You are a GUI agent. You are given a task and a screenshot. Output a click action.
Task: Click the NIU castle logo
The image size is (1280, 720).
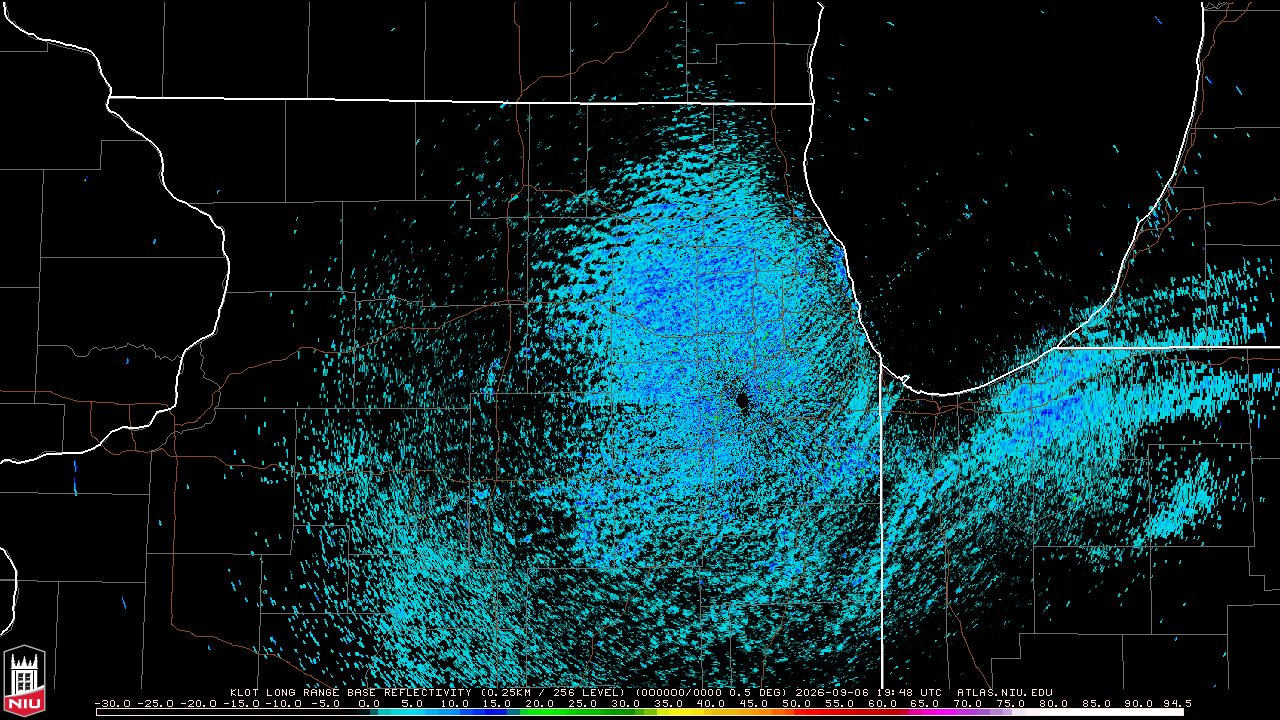tap(24, 679)
